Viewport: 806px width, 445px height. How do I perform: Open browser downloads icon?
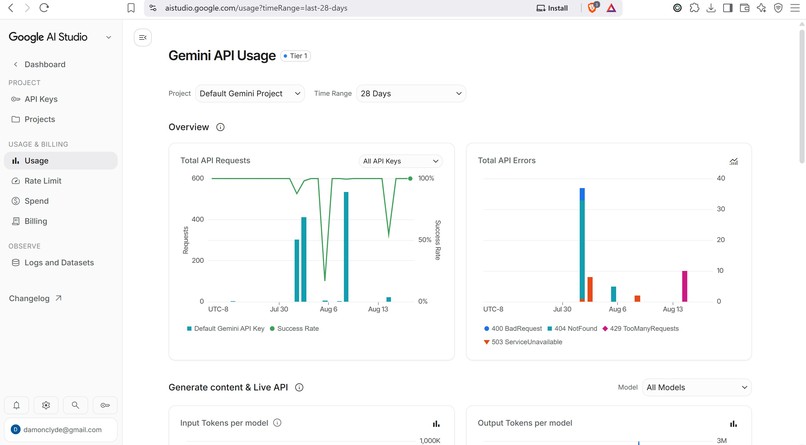pos(711,8)
